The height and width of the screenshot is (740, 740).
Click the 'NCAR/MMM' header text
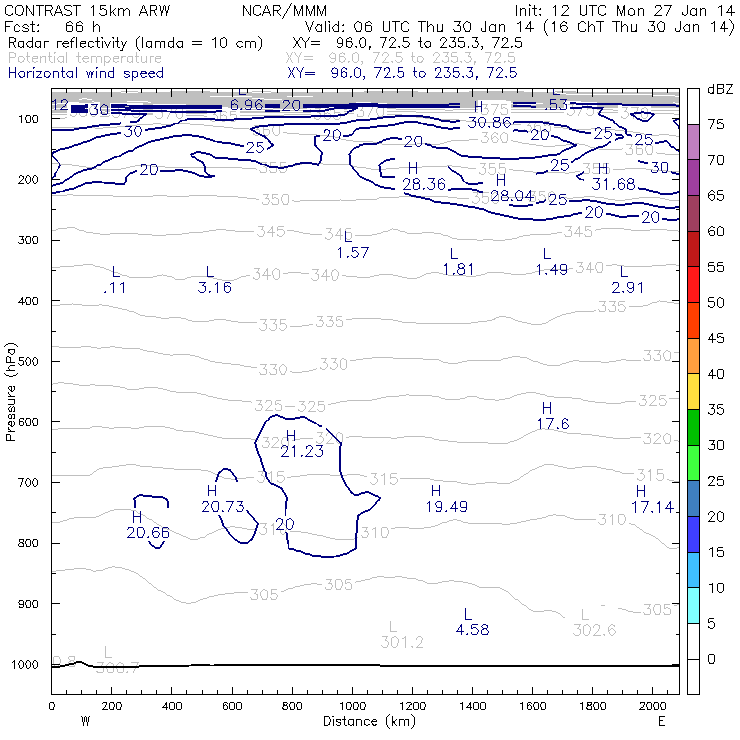[x=285, y=11]
